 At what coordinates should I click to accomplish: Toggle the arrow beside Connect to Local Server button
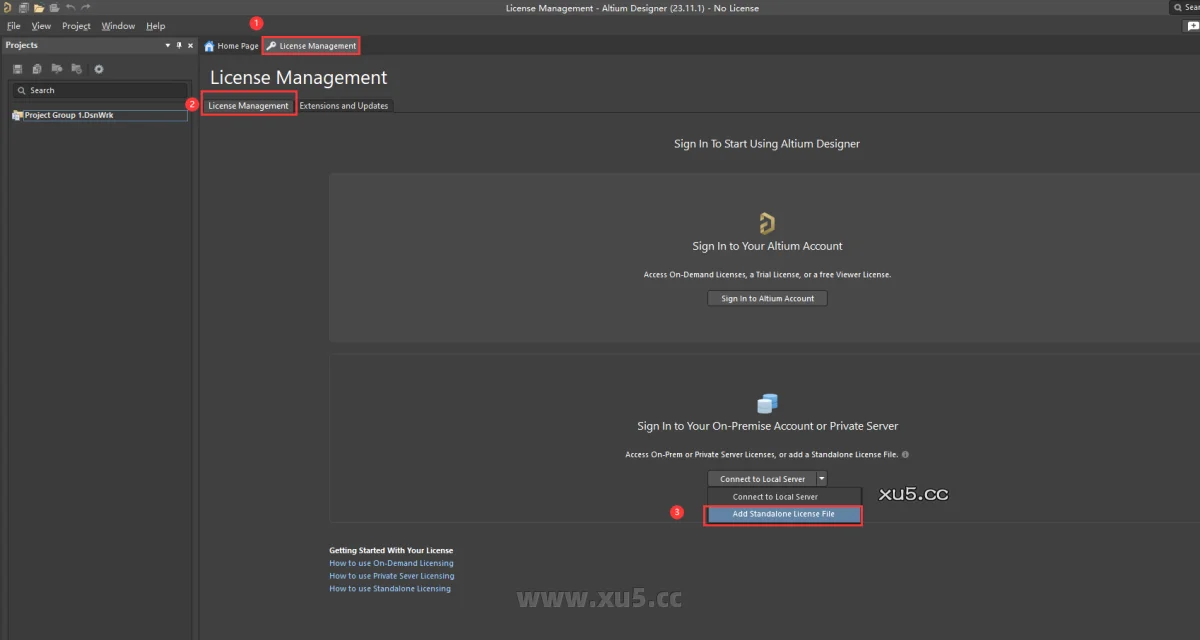click(821, 479)
